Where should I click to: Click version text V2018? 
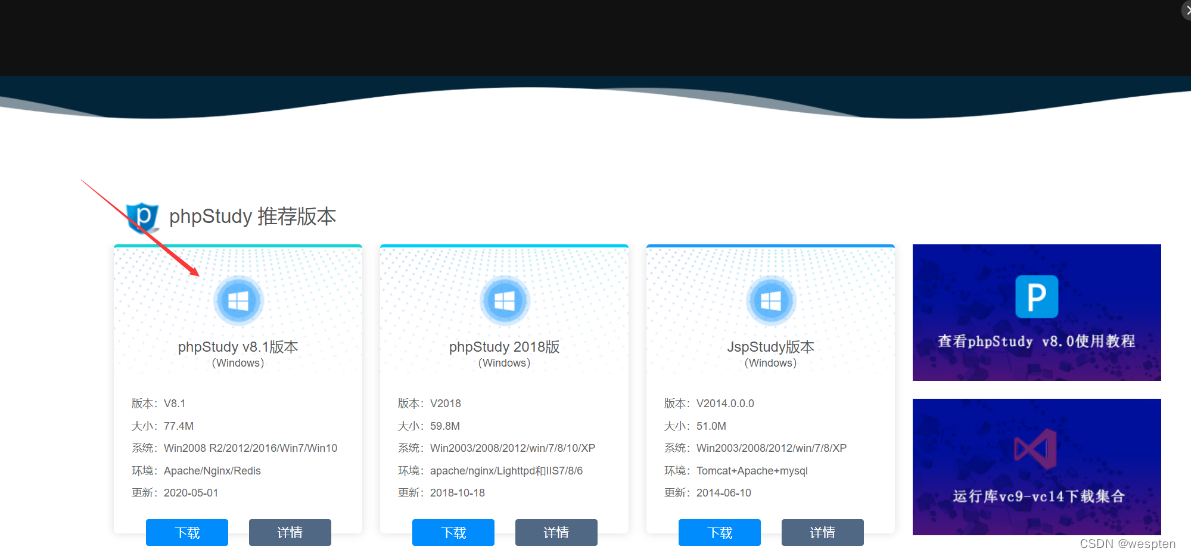[446, 403]
